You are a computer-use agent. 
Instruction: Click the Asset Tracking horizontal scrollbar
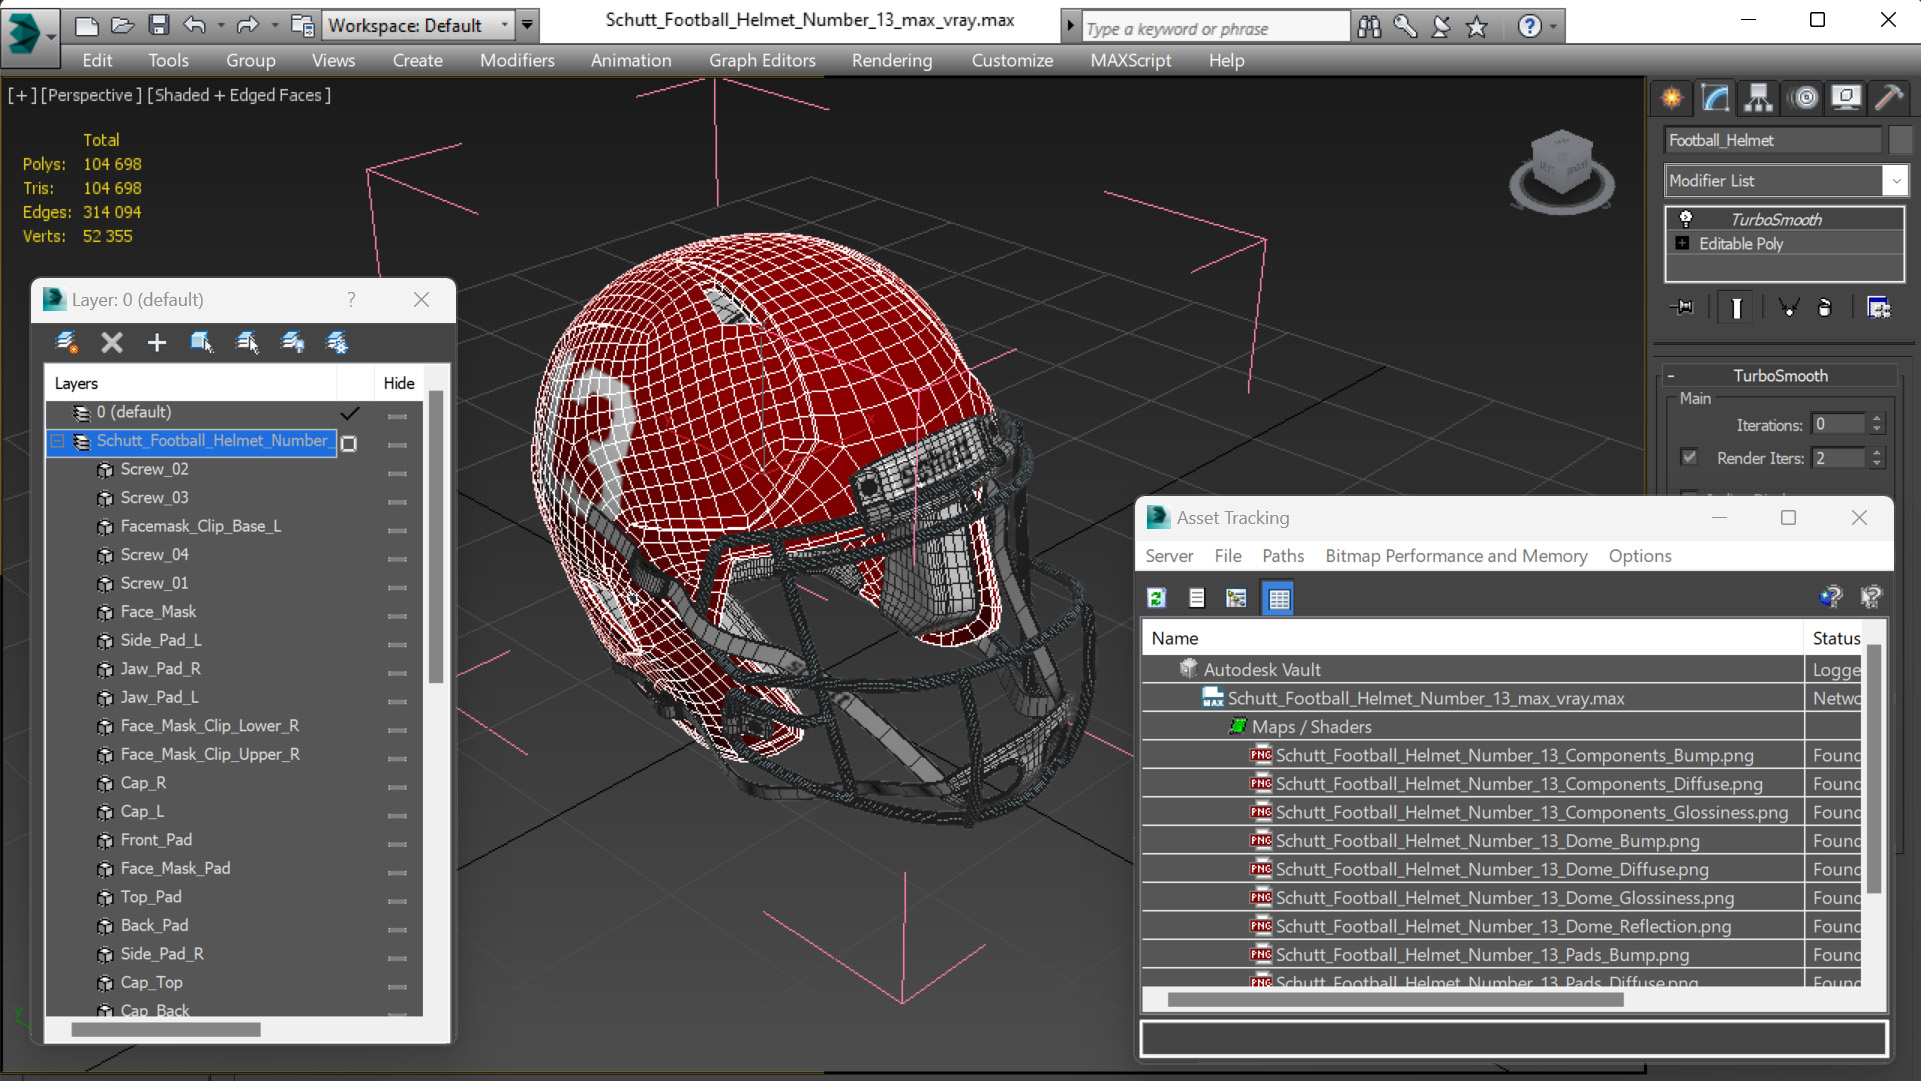pos(1395,999)
